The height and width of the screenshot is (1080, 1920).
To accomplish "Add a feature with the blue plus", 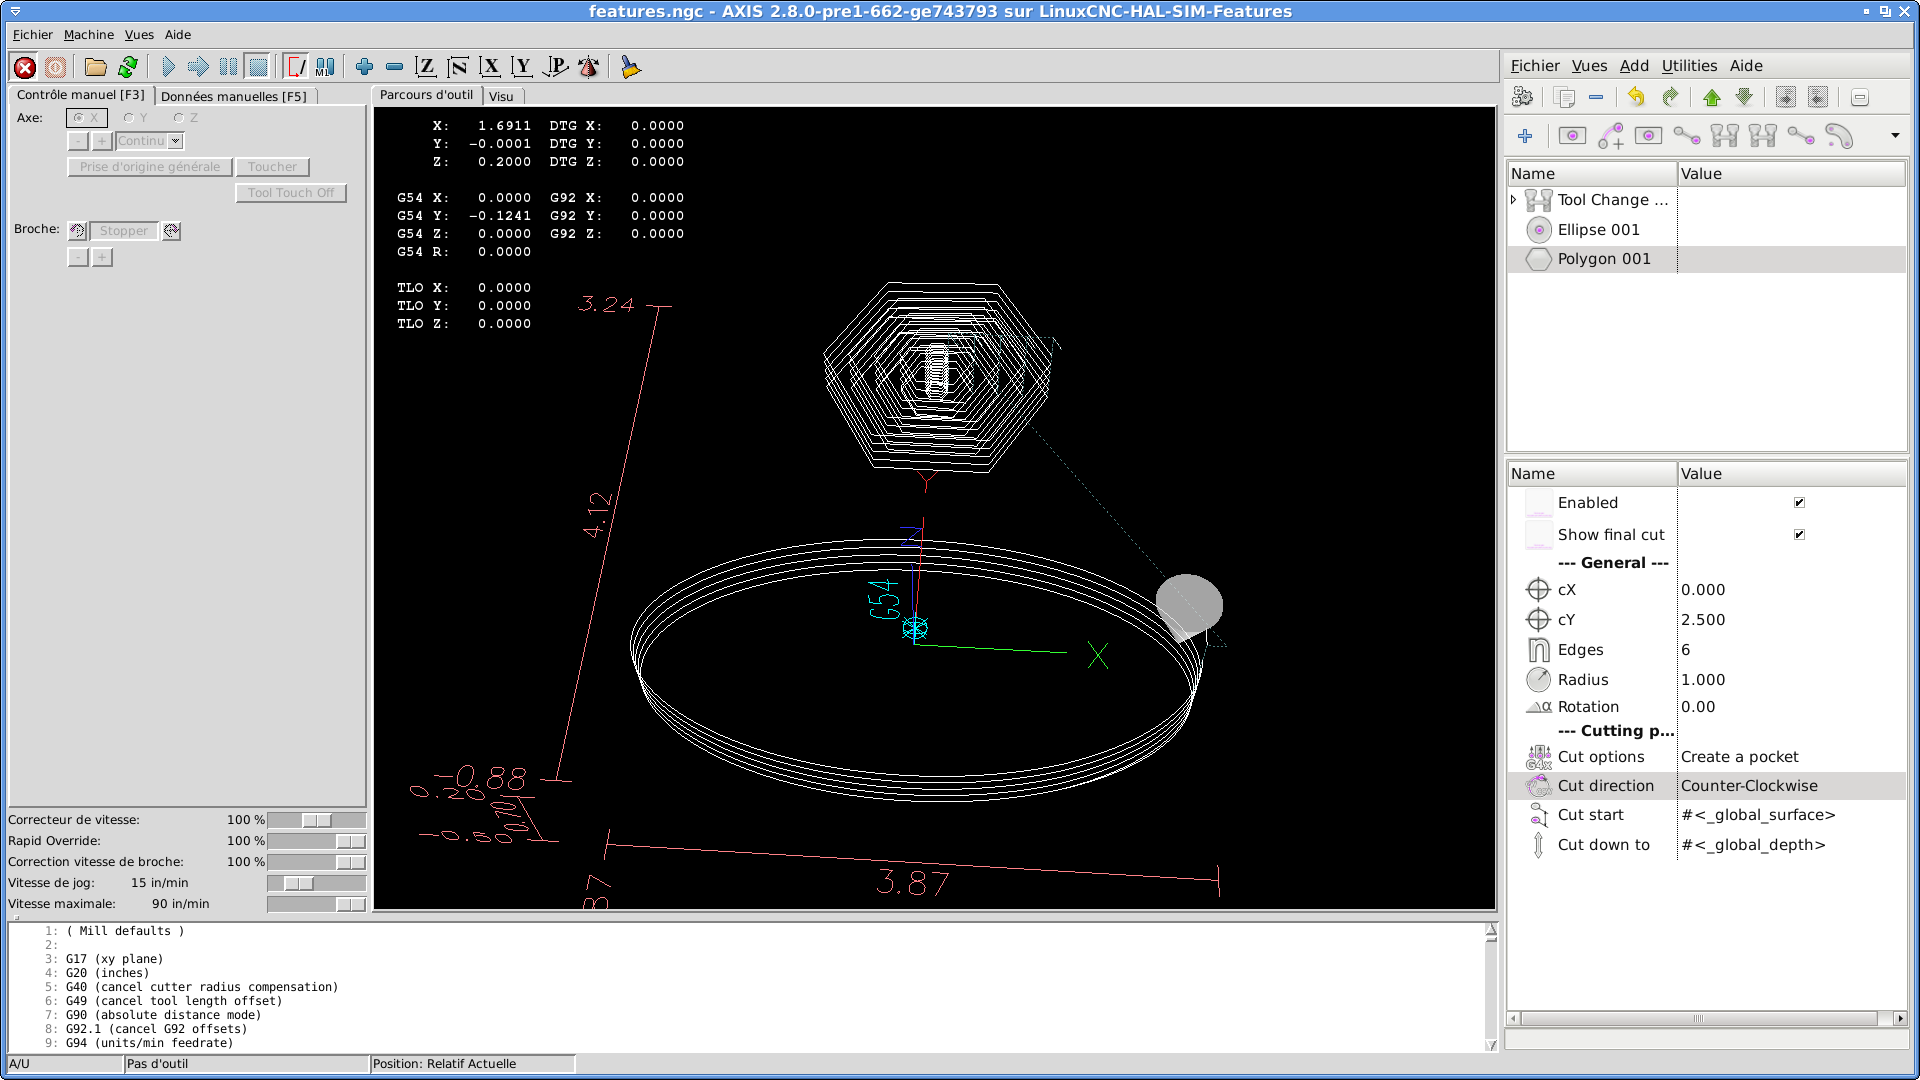I will (x=1525, y=136).
